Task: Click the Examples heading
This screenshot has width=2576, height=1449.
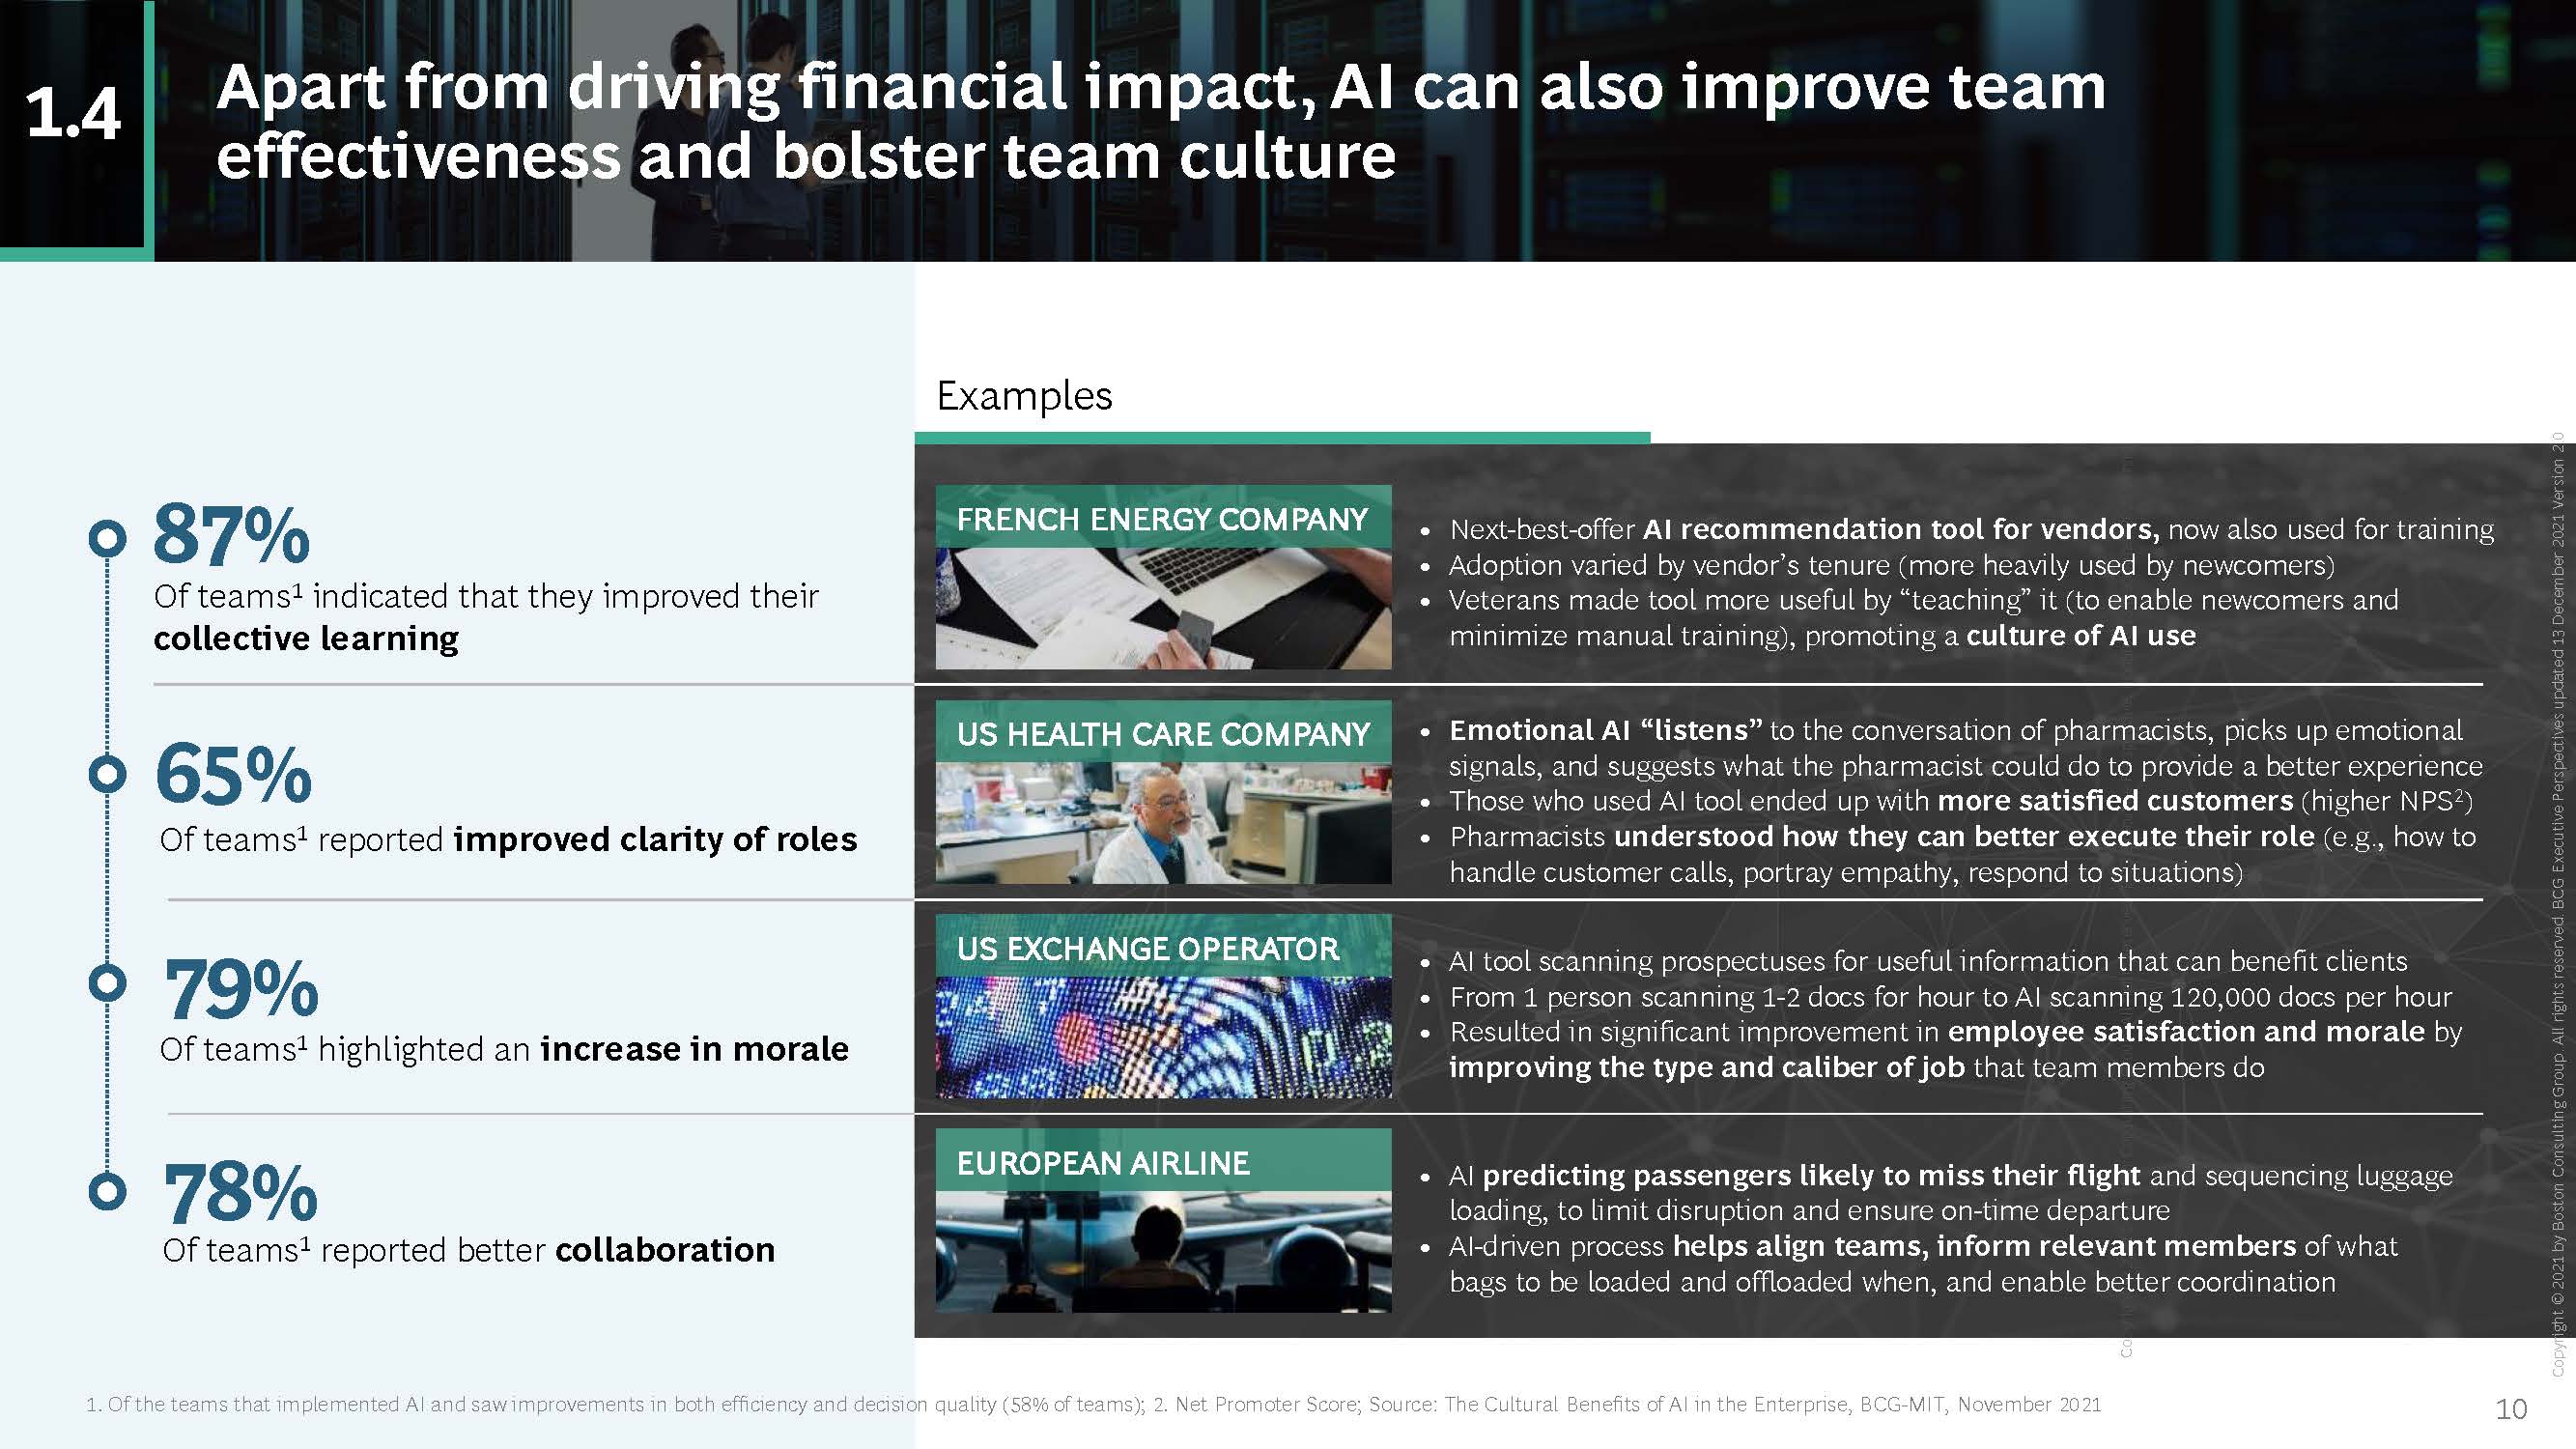Action: coord(1024,396)
